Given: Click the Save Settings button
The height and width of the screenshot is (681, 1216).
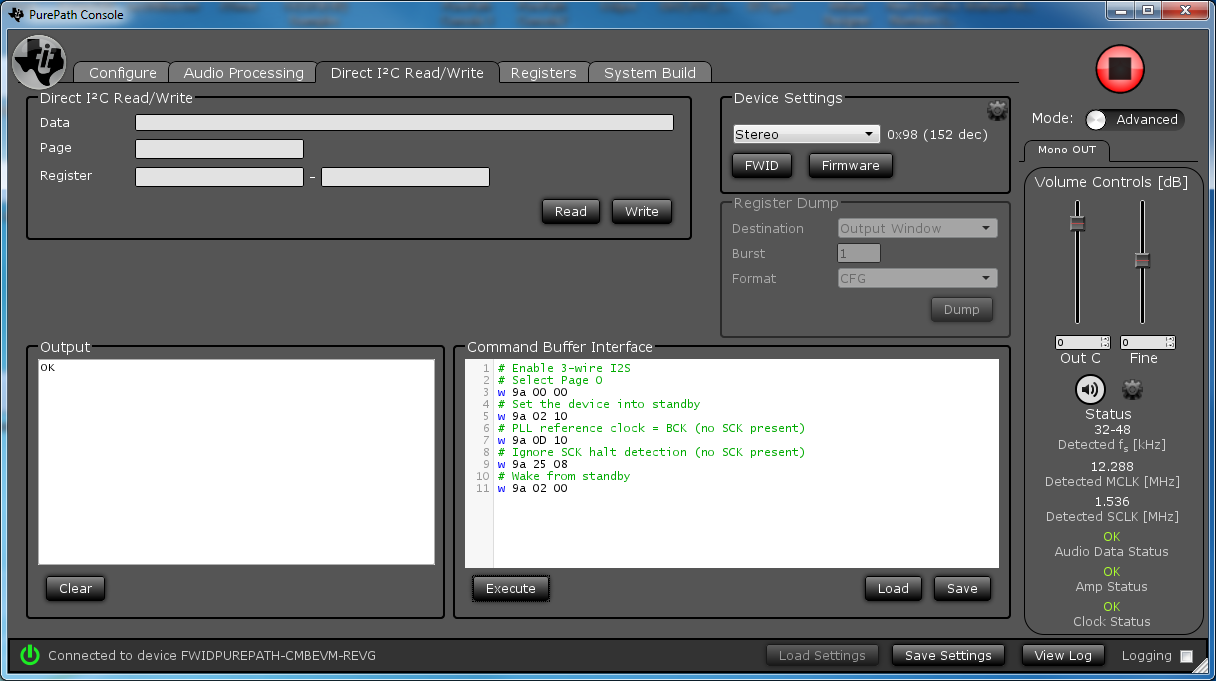Looking at the screenshot, I should pos(947,655).
